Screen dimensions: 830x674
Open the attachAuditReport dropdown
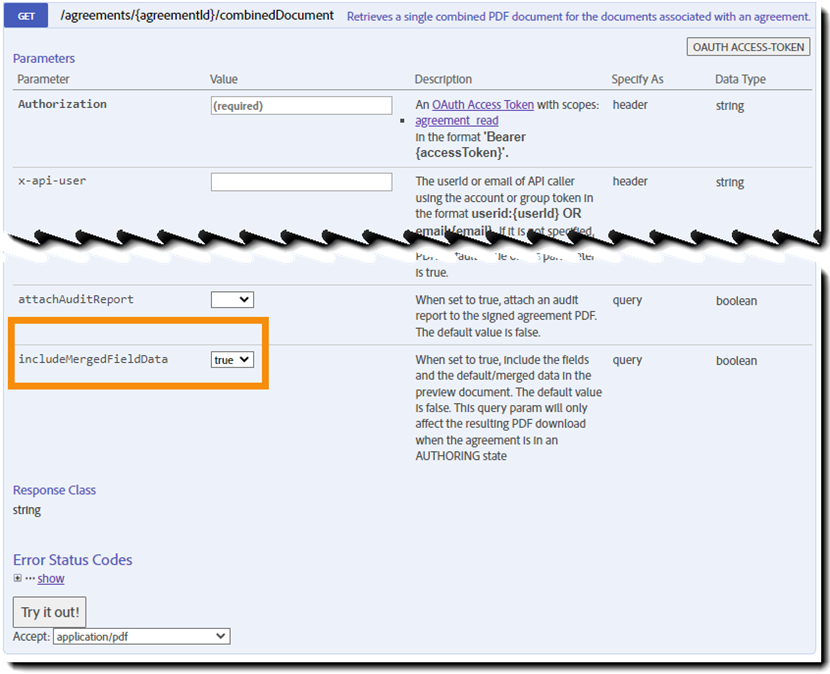pos(232,299)
